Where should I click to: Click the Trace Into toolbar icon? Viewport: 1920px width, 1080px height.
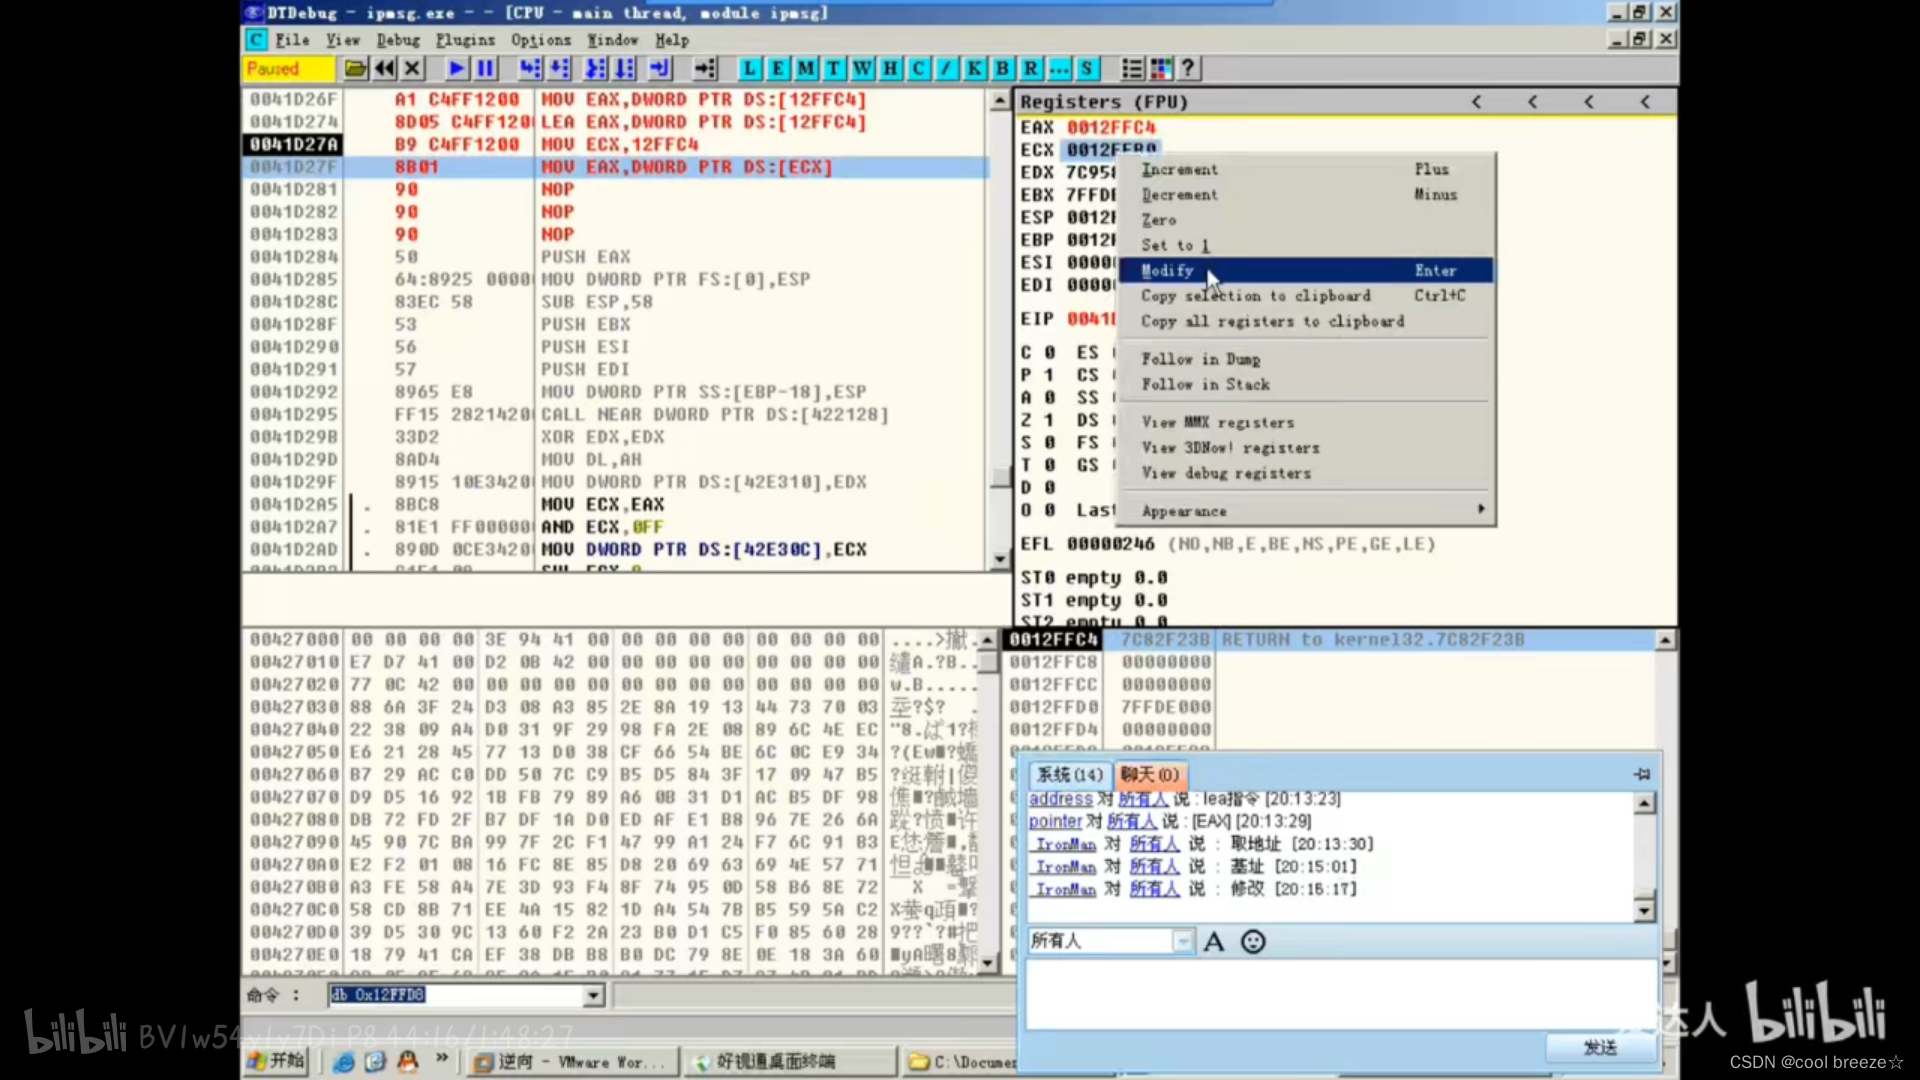click(x=596, y=69)
